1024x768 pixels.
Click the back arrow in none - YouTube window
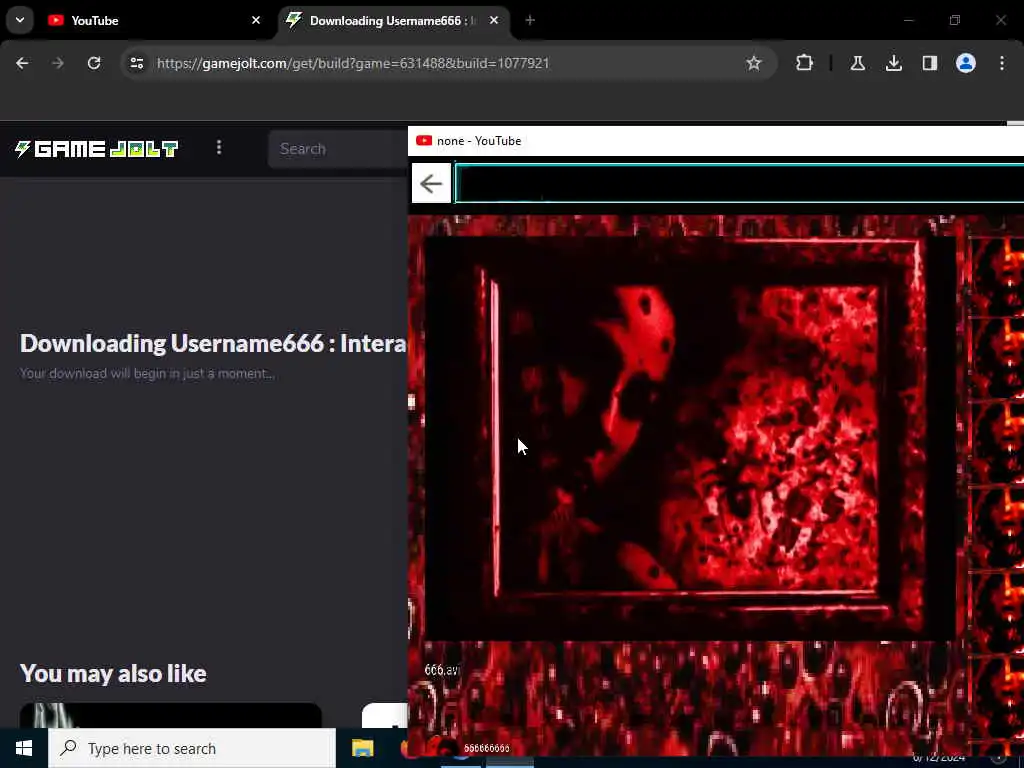[x=431, y=184]
